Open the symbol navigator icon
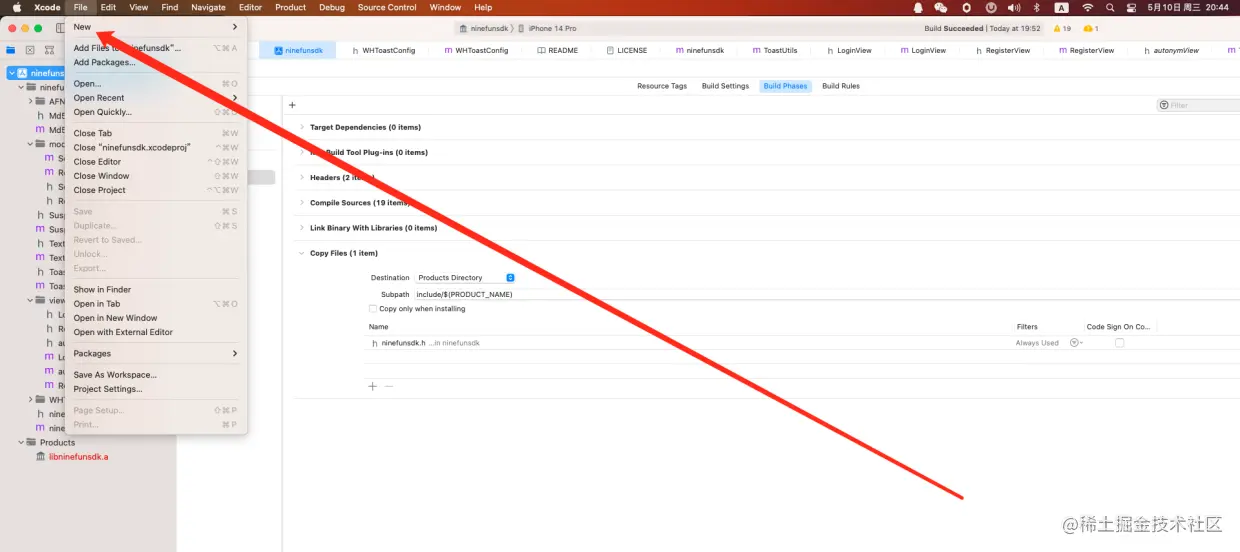 pyautogui.click(x=49, y=50)
